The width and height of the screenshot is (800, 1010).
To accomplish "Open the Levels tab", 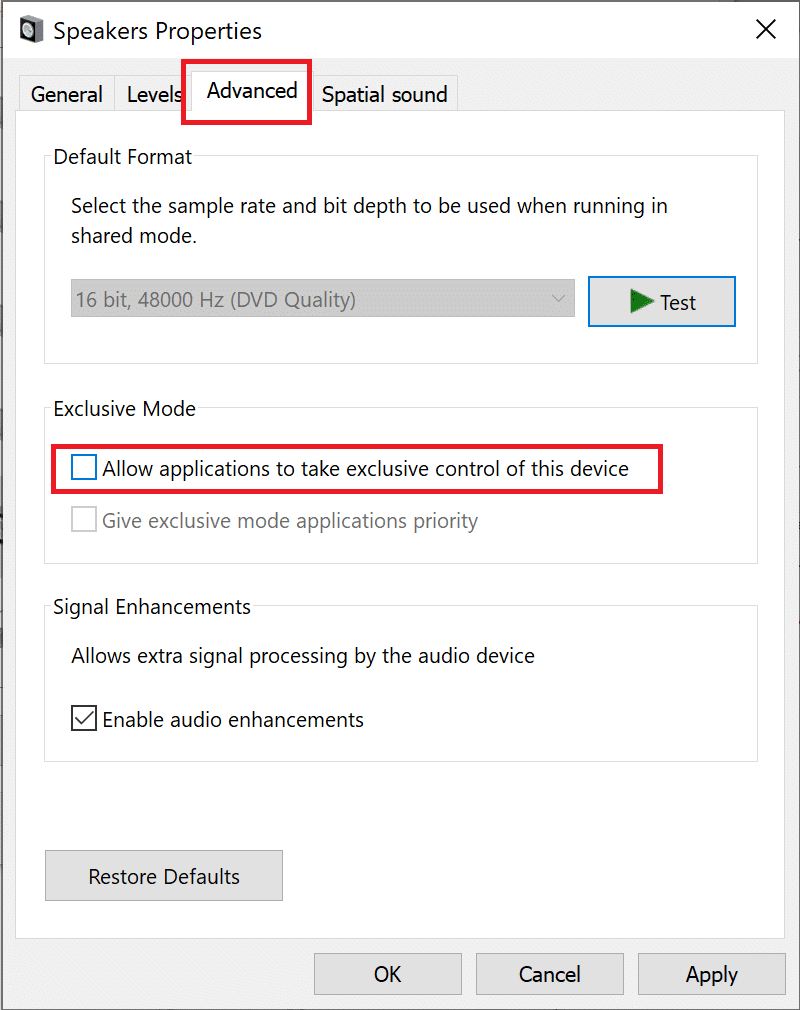I will tap(153, 95).
